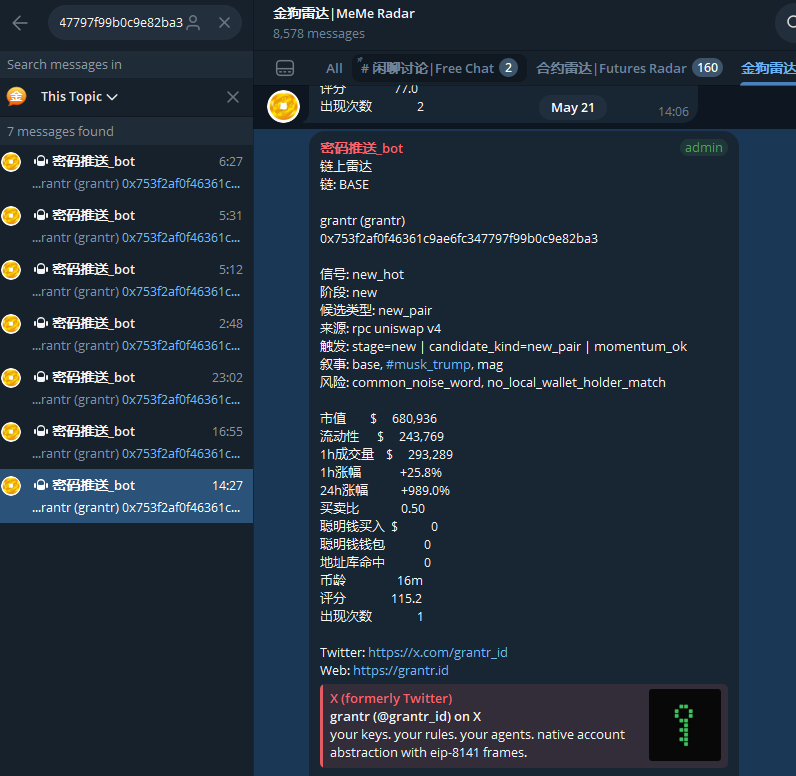Click the May 21 date badge
Viewport: 796px width, 776px height.
tap(572, 108)
